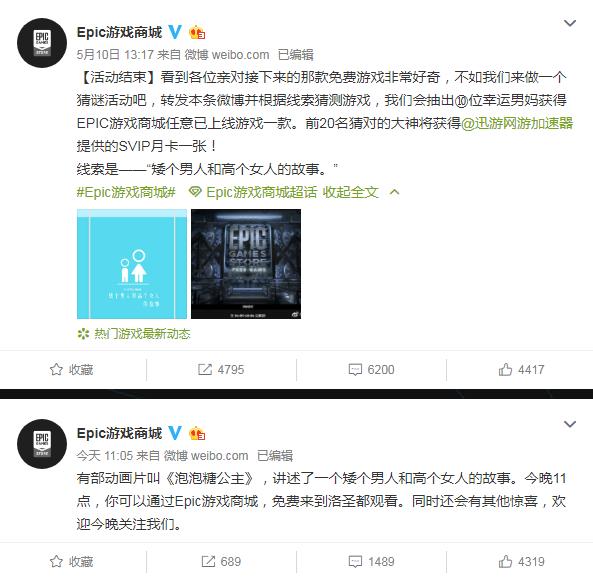Like the second post with 4319 likes

pyautogui.click(x=521, y=562)
